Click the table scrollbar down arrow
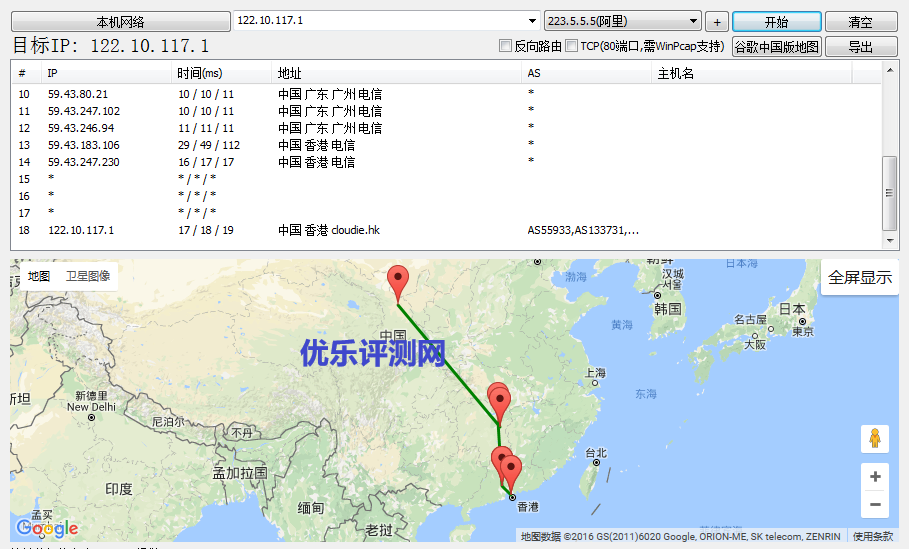 pos(890,240)
